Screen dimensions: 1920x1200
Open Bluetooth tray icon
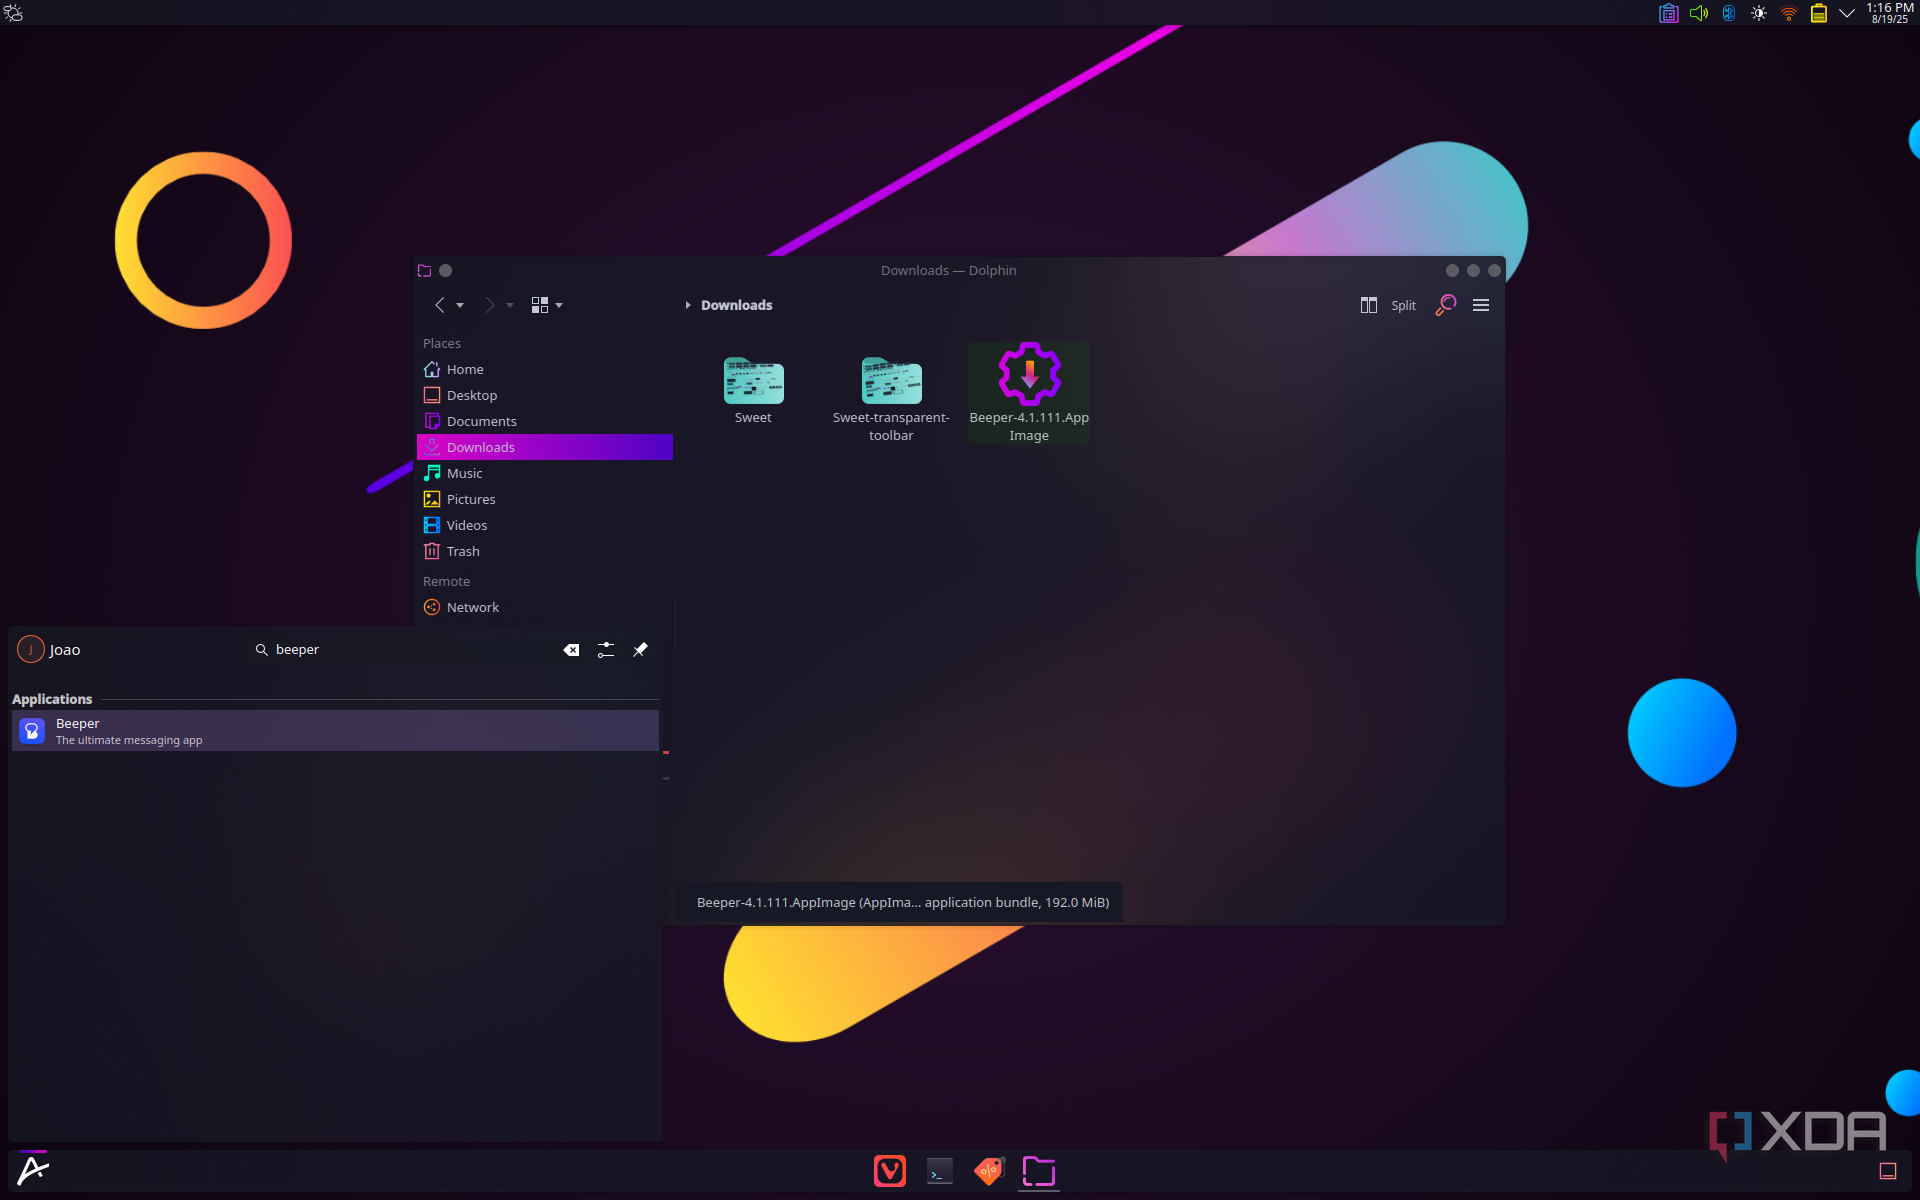point(1728,13)
